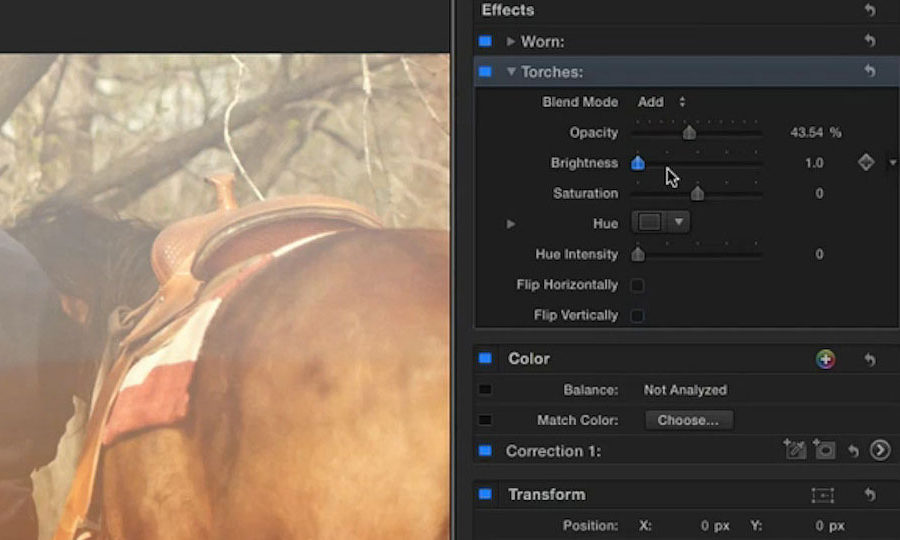Click the Color section title
The width and height of the screenshot is (900, 540).
(x=529, y=359)
